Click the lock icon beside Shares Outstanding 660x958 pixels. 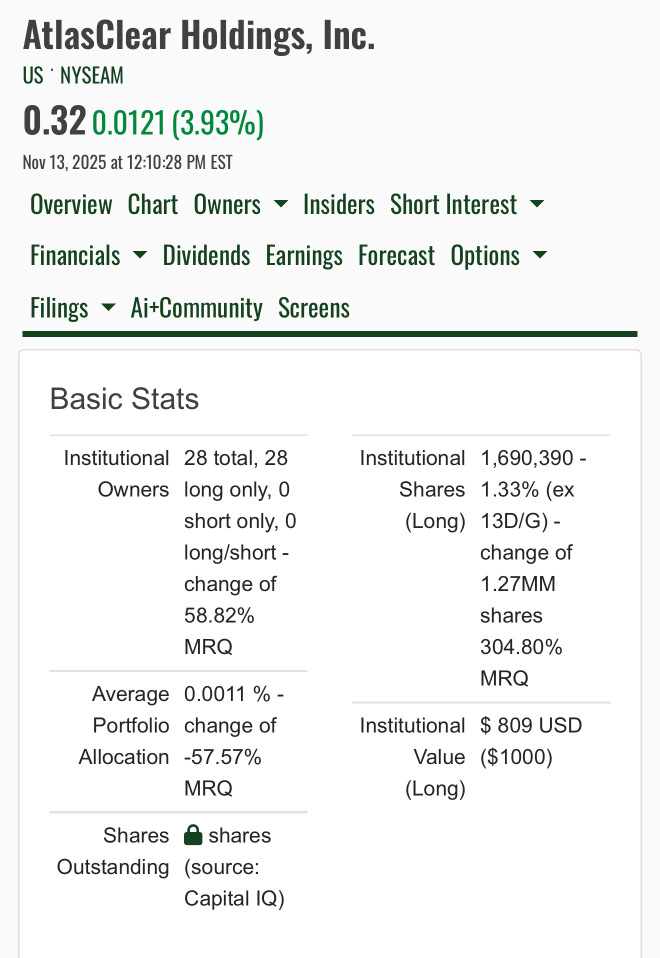pos(194,835)
